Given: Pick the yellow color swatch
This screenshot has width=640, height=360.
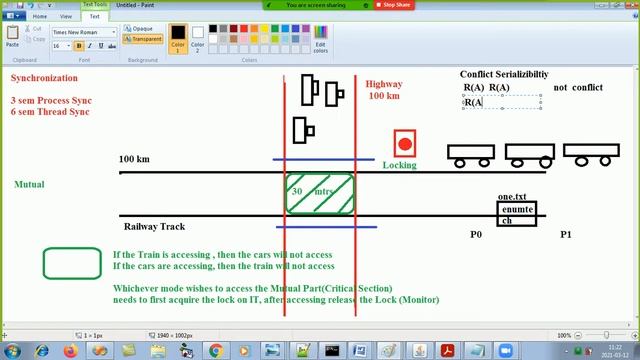Looking at the screenshot, I should (264, 29).
